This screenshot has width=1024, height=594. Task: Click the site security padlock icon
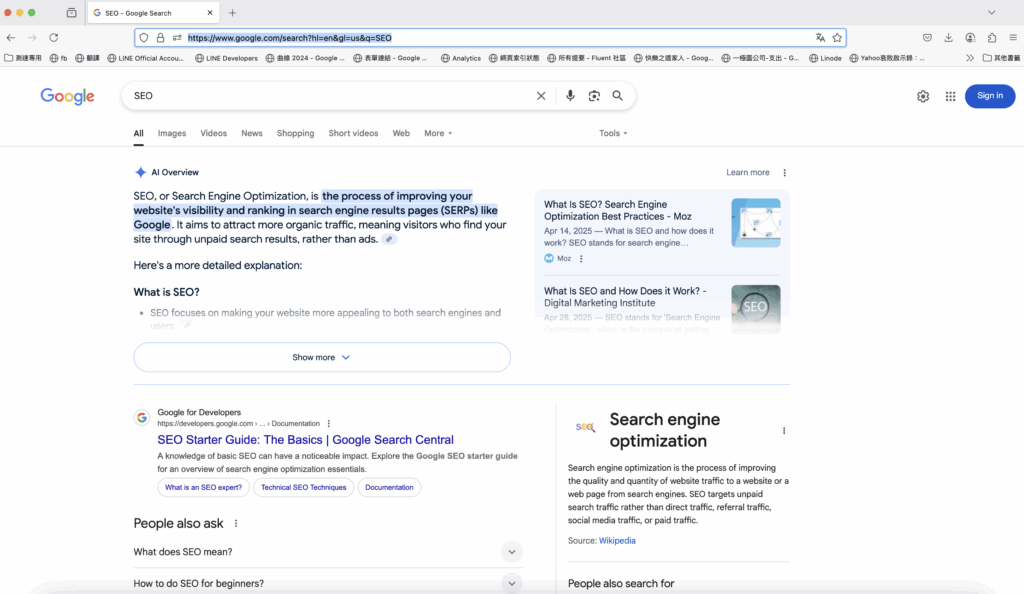(160, 38)
